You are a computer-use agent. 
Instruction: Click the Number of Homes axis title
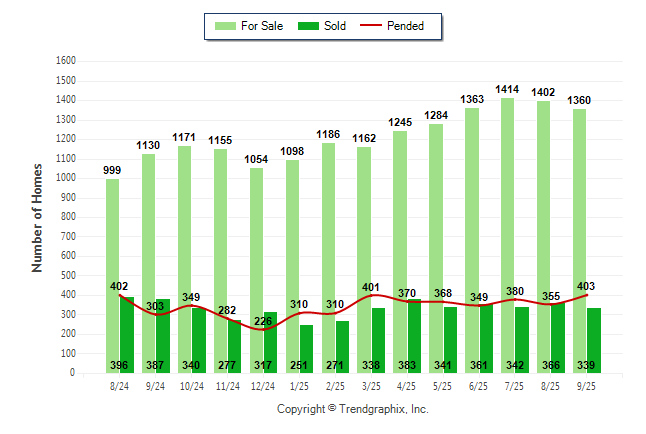(x=37, y=217)
